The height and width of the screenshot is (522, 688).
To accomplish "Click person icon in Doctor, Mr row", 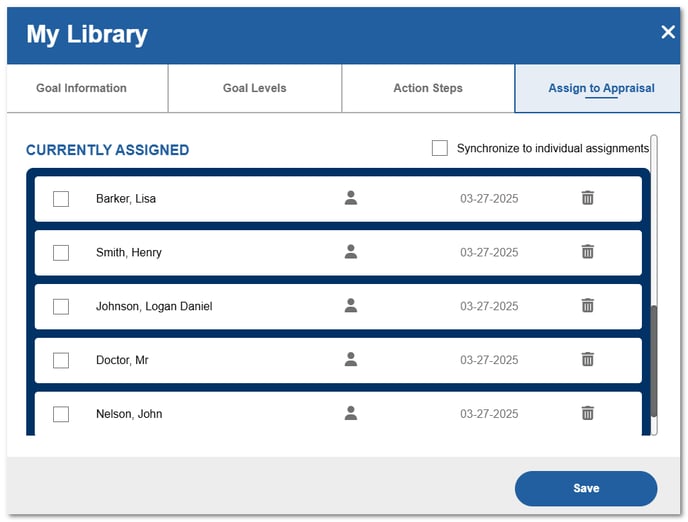I will pyautogui.click(x=351, y=359).
